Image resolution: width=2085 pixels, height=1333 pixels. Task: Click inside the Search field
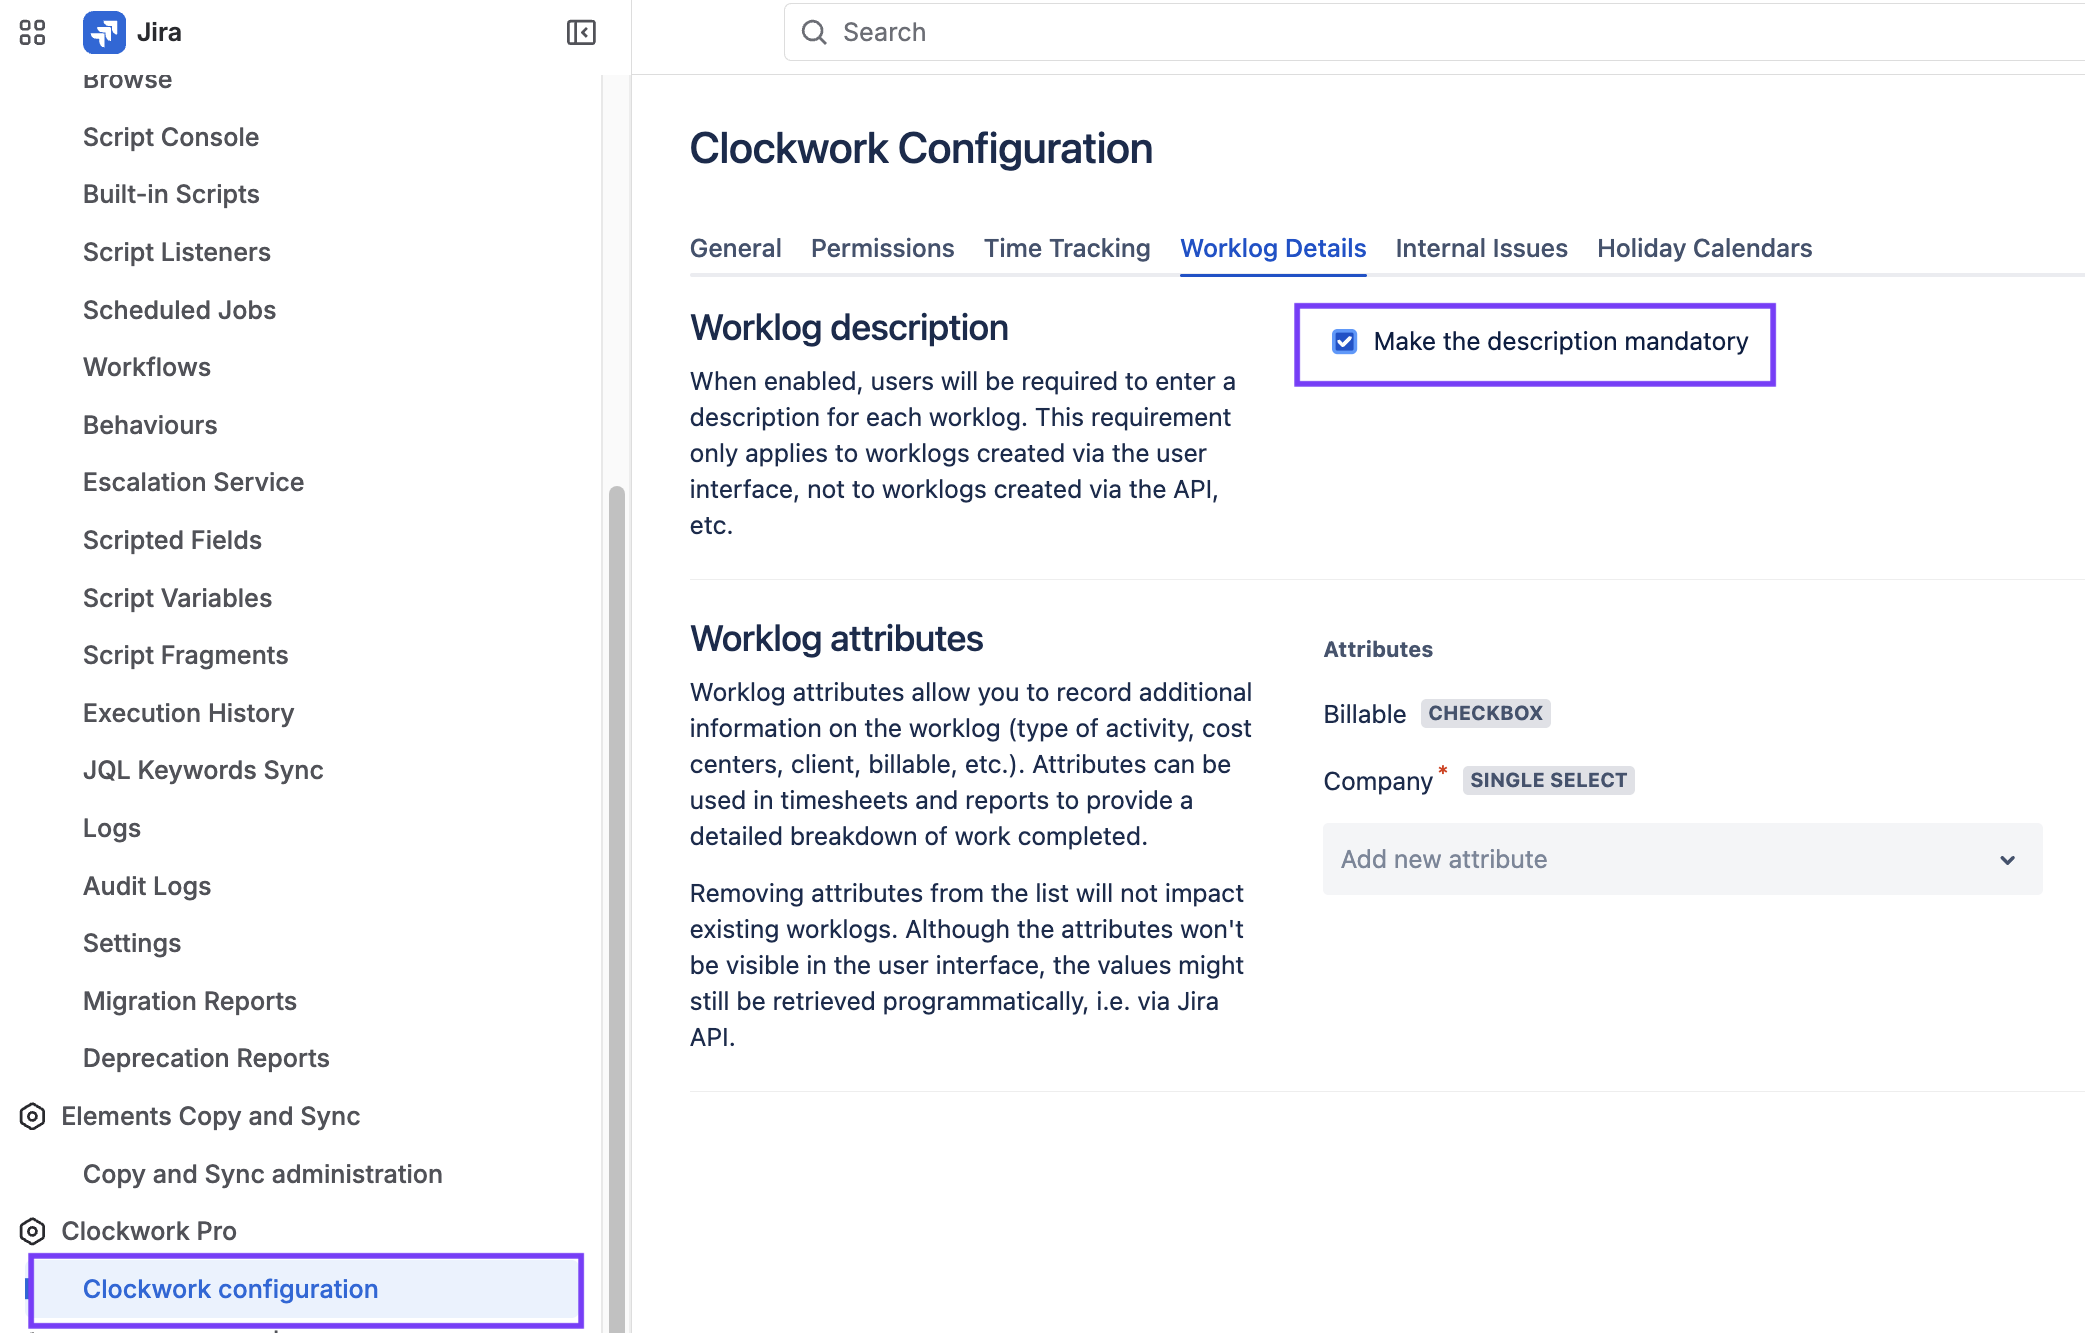click(1100, 32)
